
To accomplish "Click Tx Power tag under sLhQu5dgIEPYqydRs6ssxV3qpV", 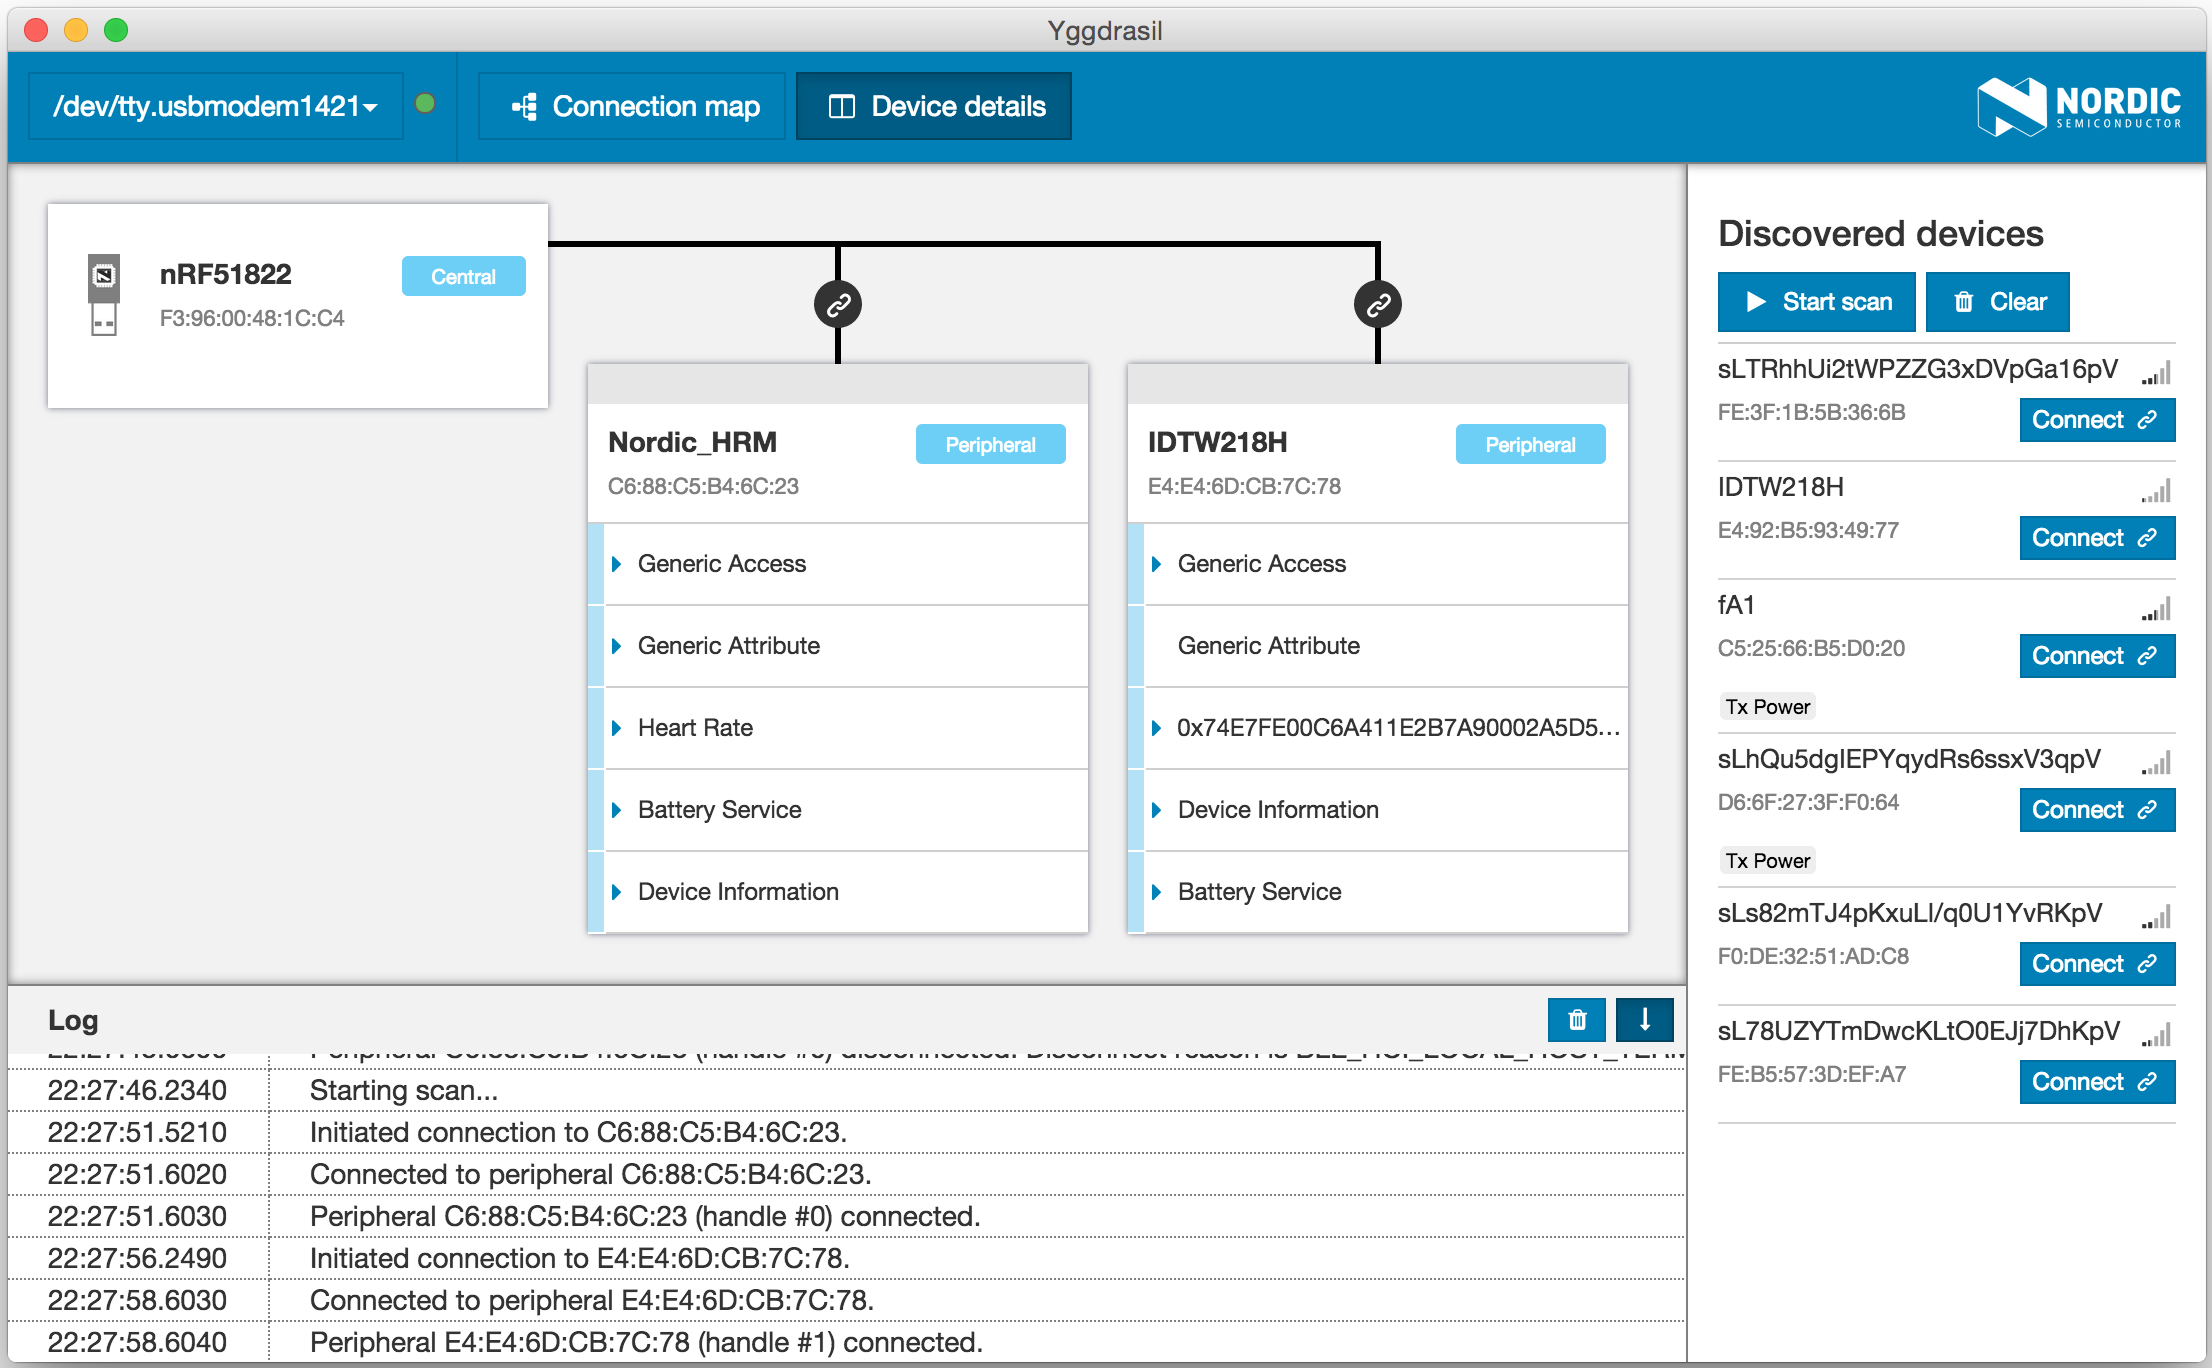I will 1767,861.
